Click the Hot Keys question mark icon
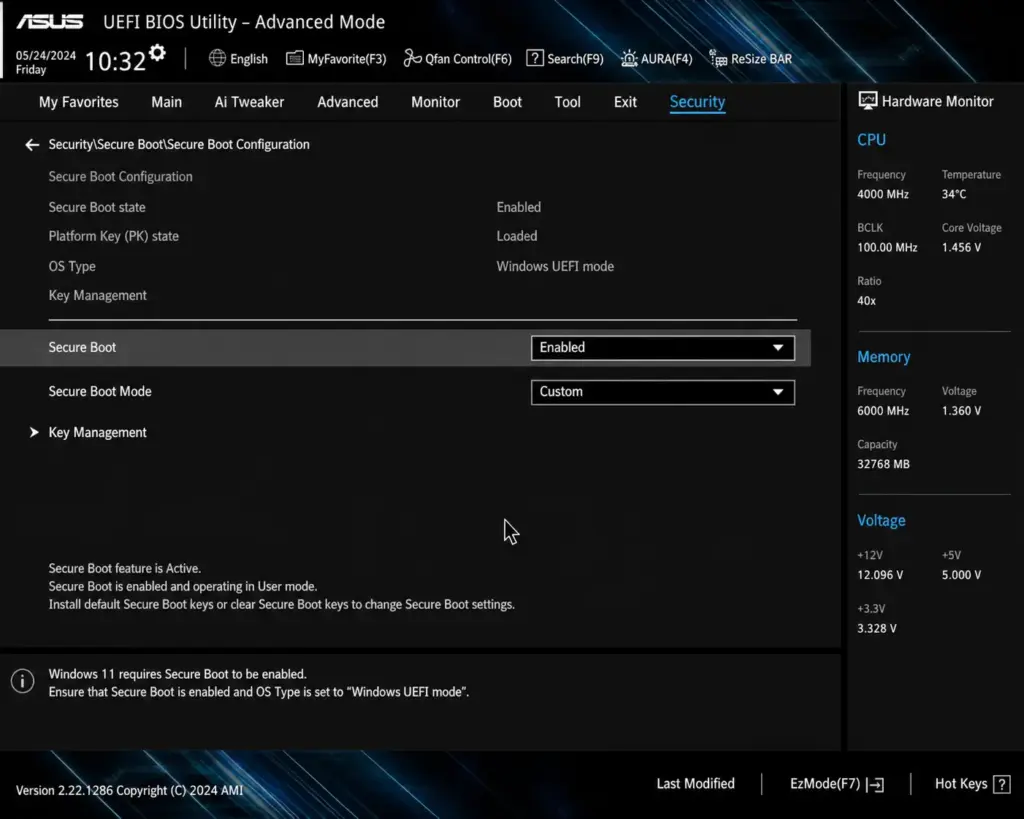This screenshot has height=819, width=1024. pyautogui.click(x=1002, y=784)
